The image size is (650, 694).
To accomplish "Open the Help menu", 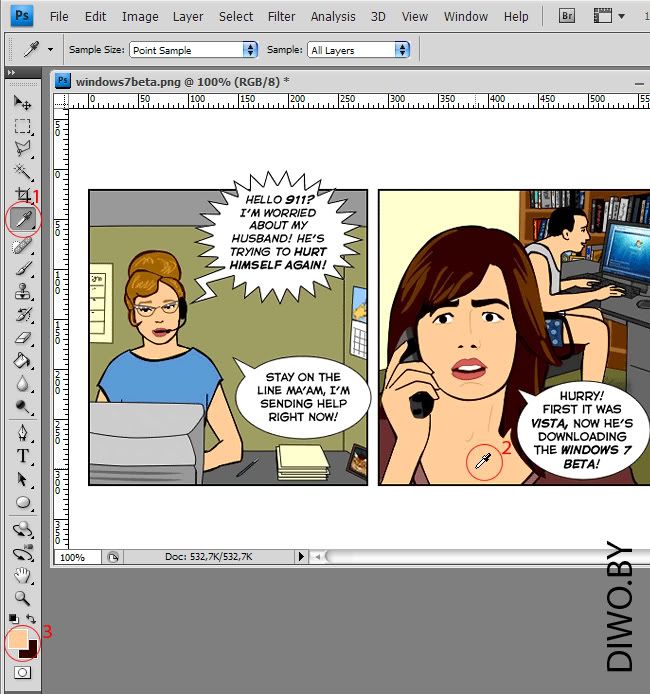I will click(x=516, y=16).
